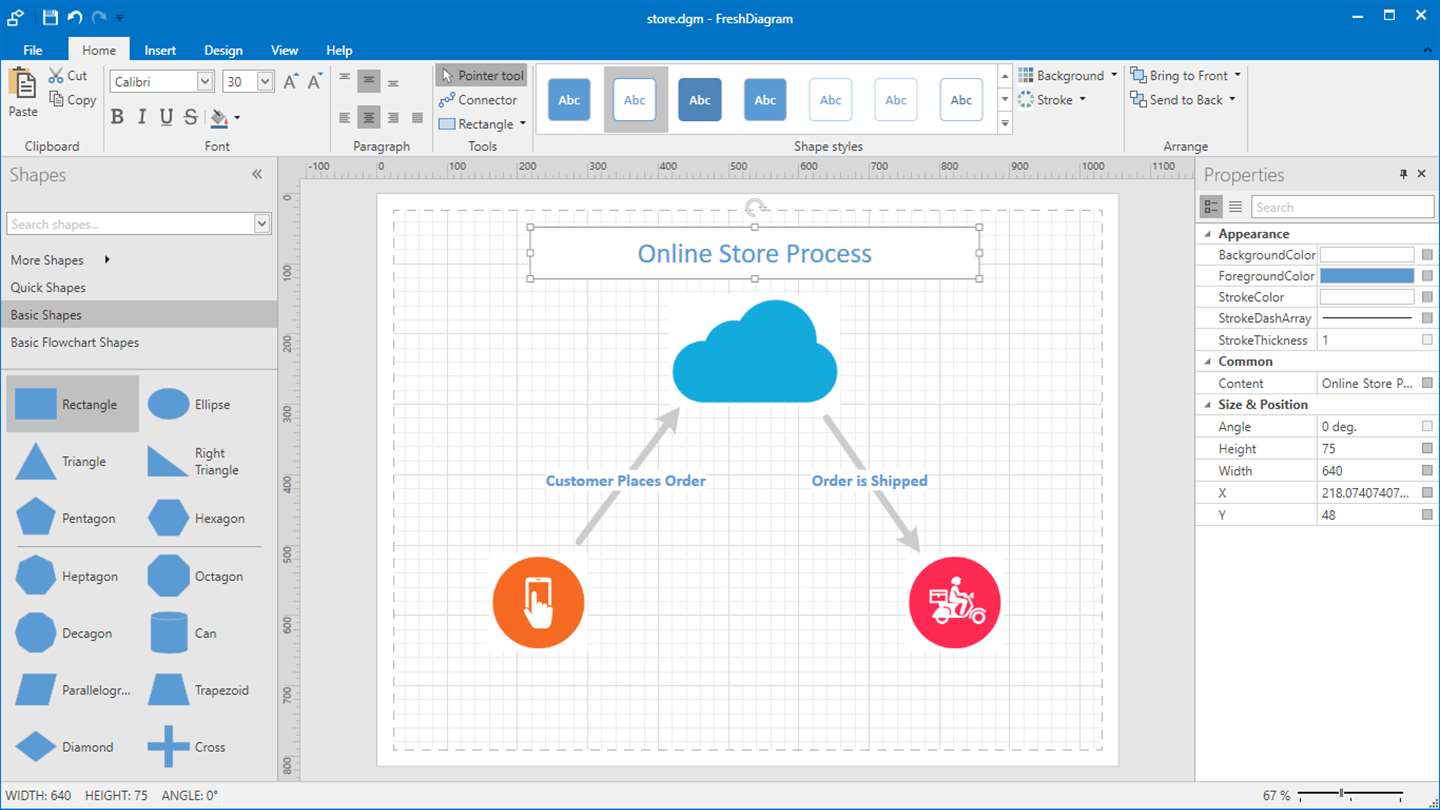Toggle Strikethrough formatting
This screenshot has height=810, width=1440.
[191, 117]
